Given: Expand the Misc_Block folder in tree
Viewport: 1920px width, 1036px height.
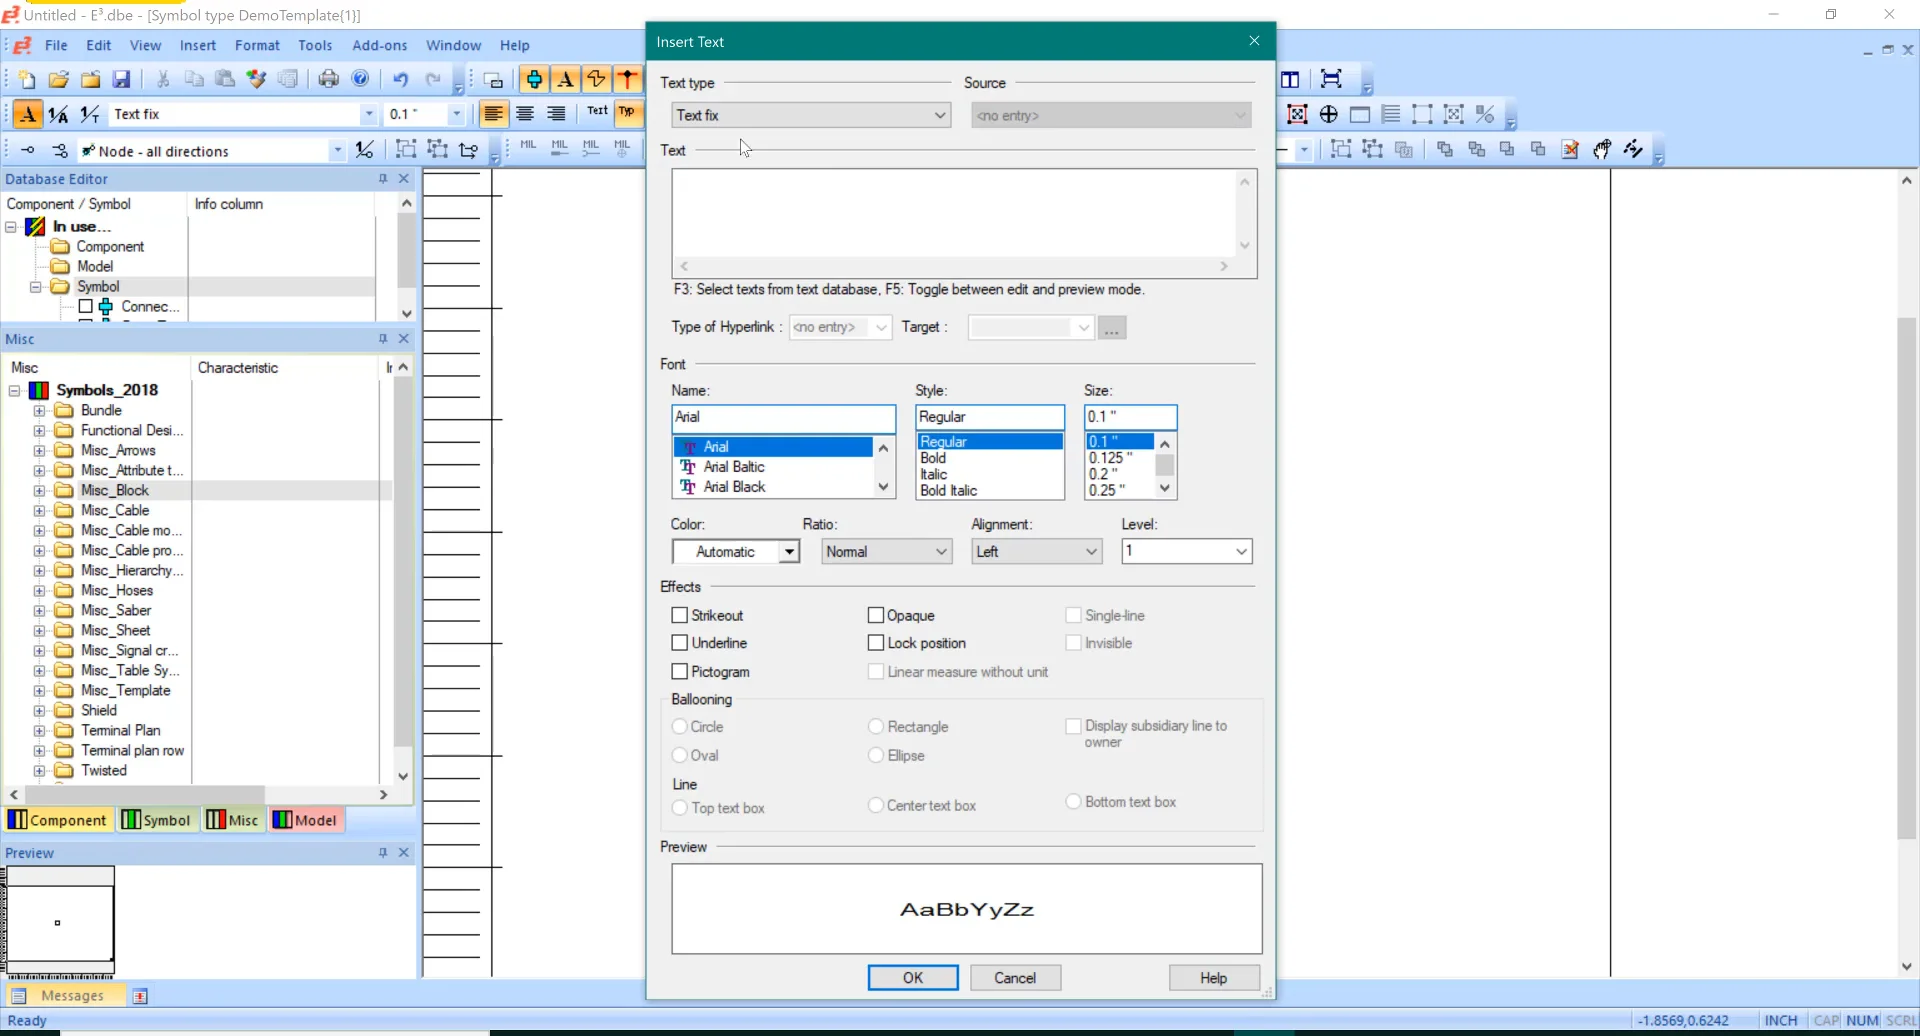Looking at the screenshot, I should pos(39,491).
